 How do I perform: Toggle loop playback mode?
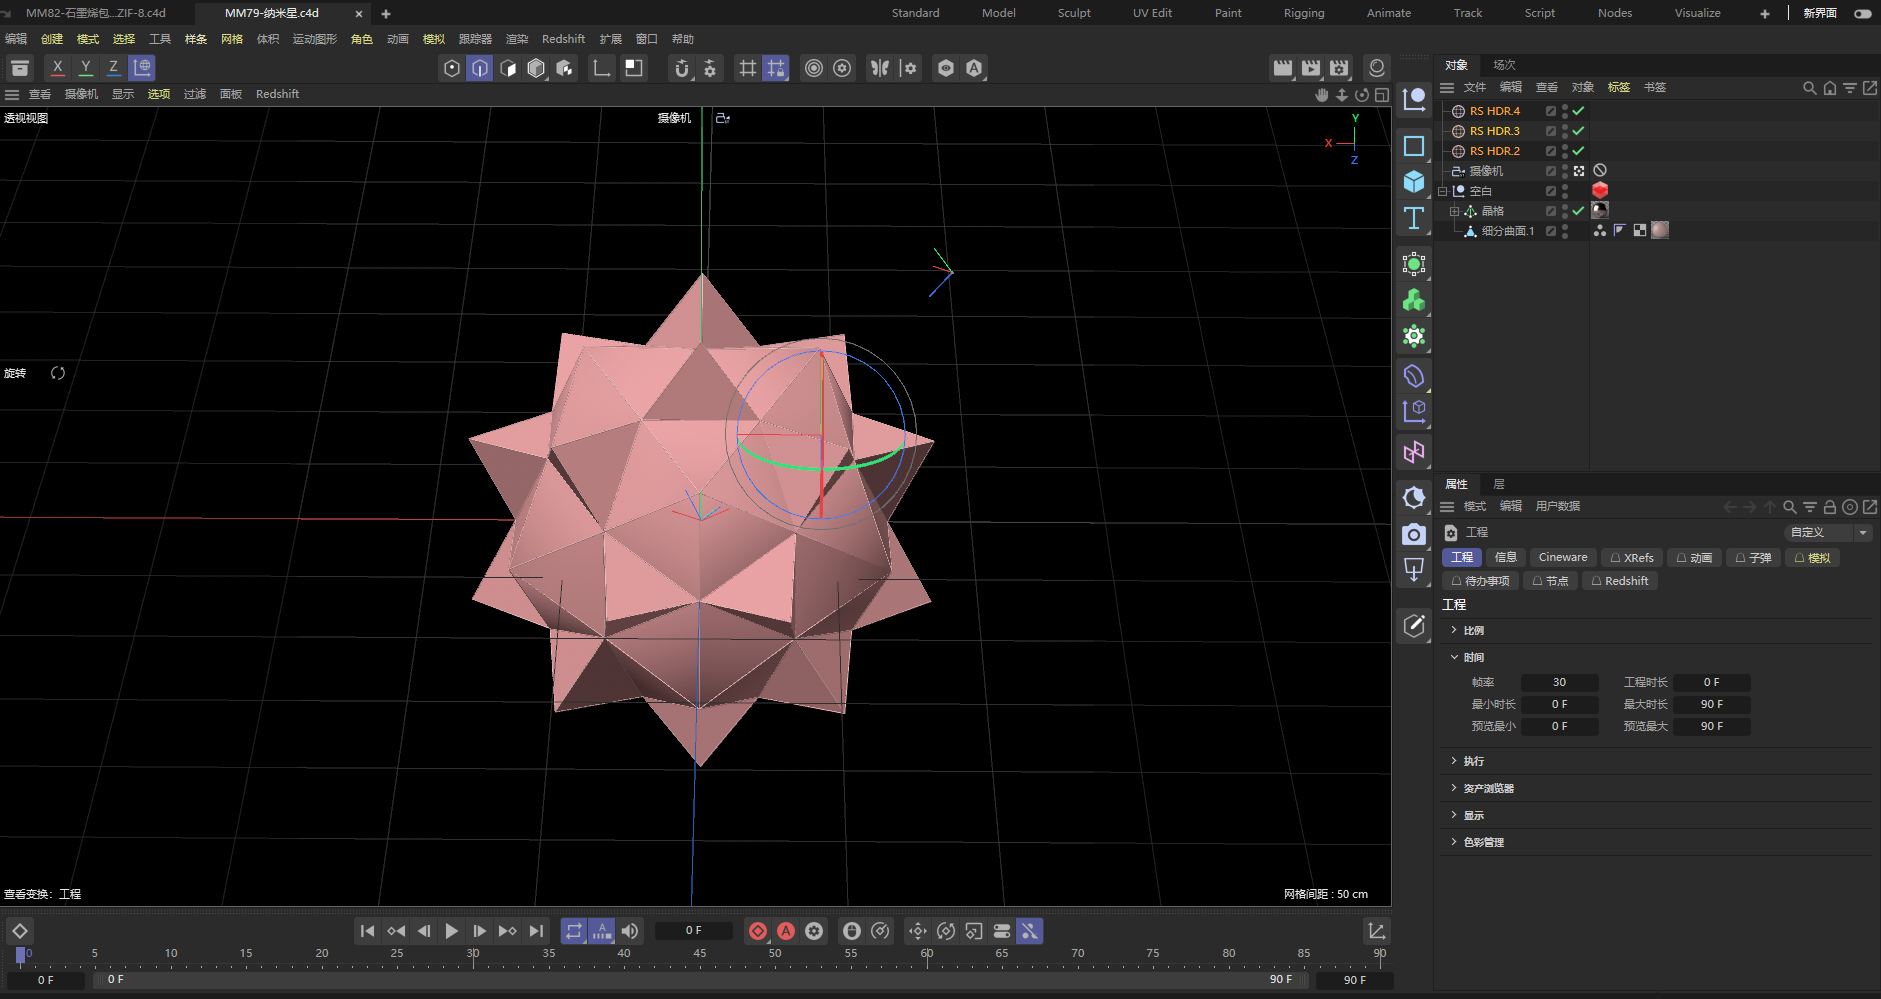click(574, 931)
